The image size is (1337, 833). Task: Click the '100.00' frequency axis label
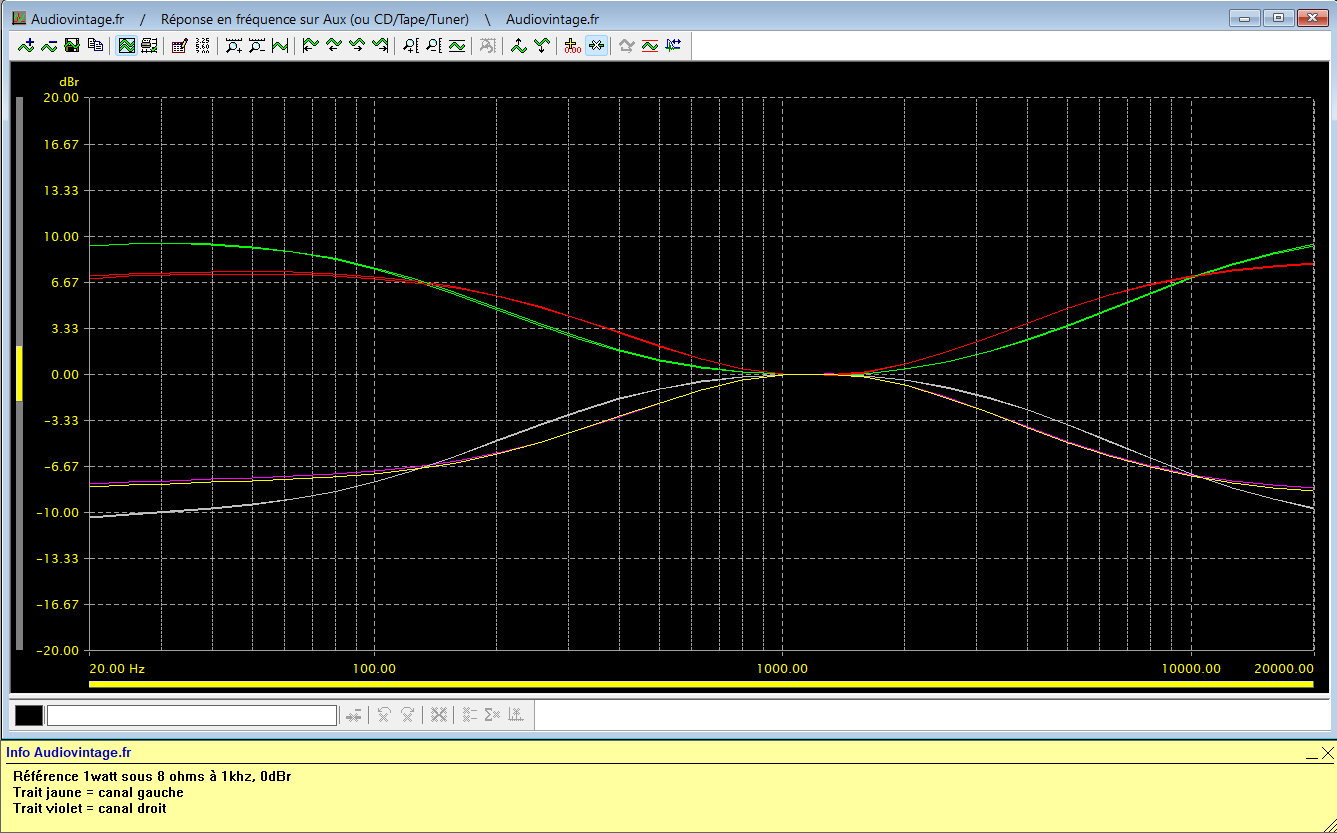point(373,668)
